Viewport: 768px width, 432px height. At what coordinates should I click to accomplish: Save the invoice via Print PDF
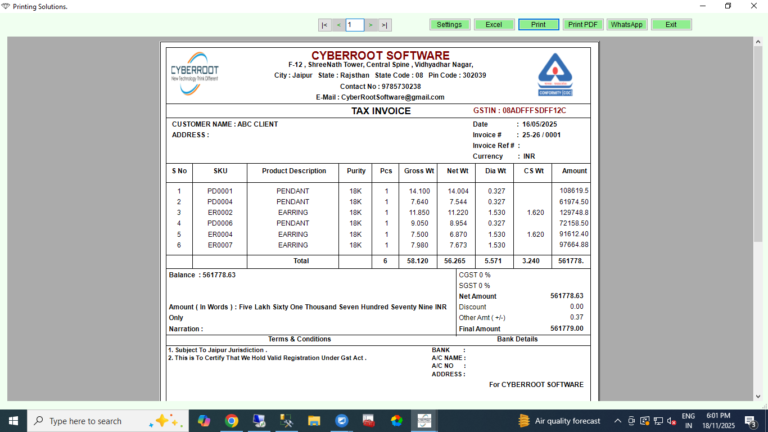tap(582, 24)
